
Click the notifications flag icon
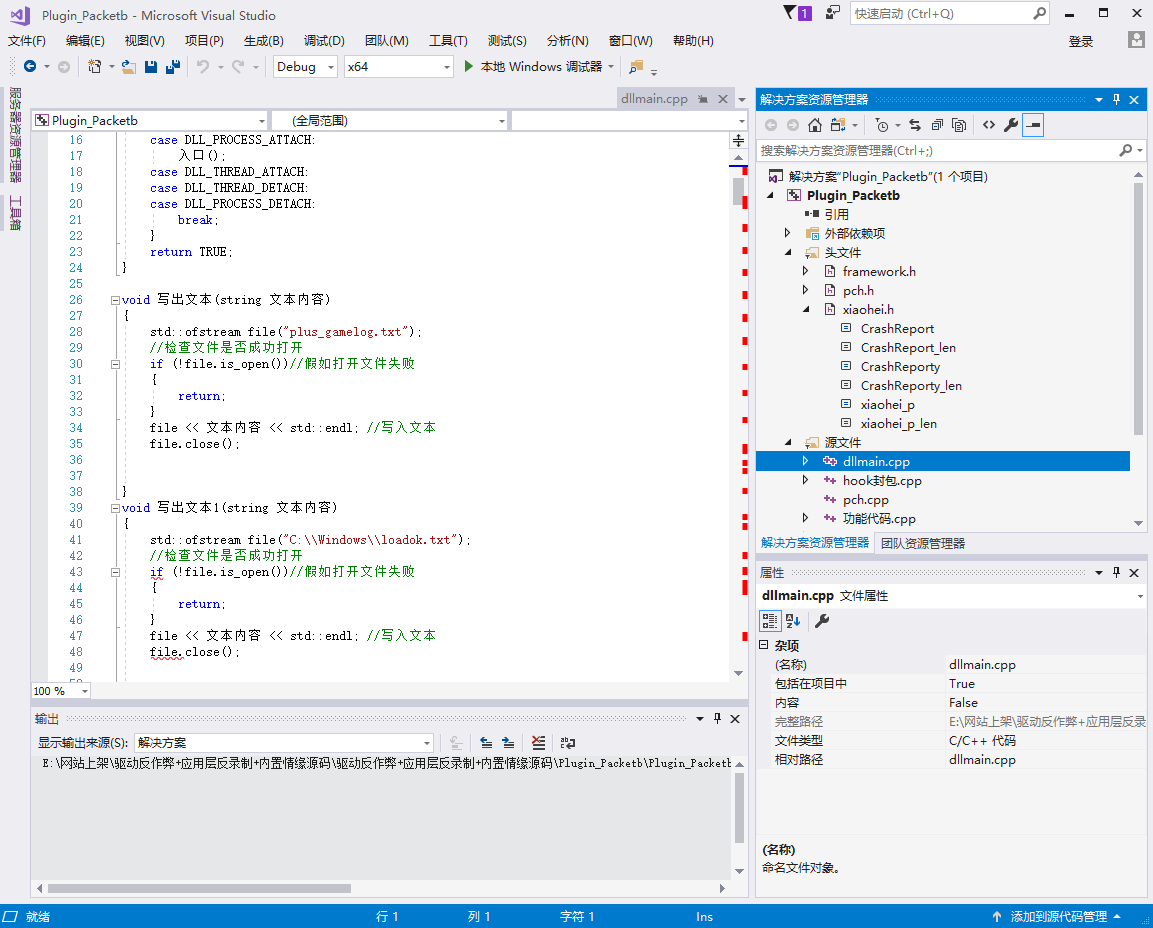point(797,13)
